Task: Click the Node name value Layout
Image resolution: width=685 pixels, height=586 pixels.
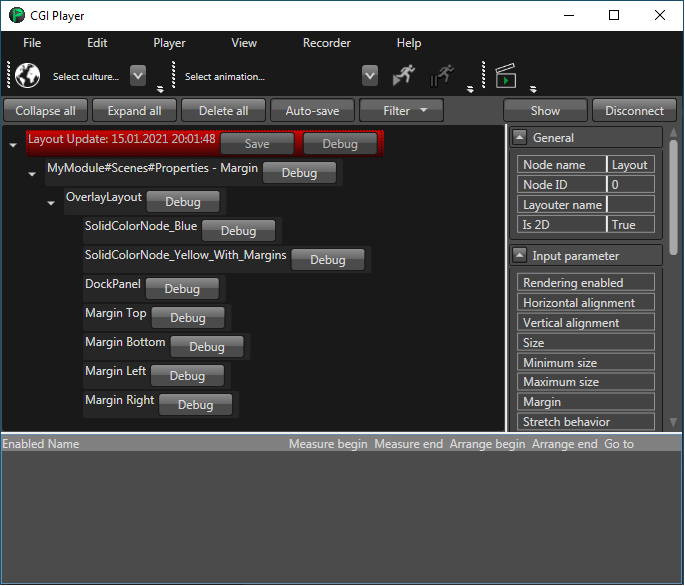Action: [x=631, y=165]
